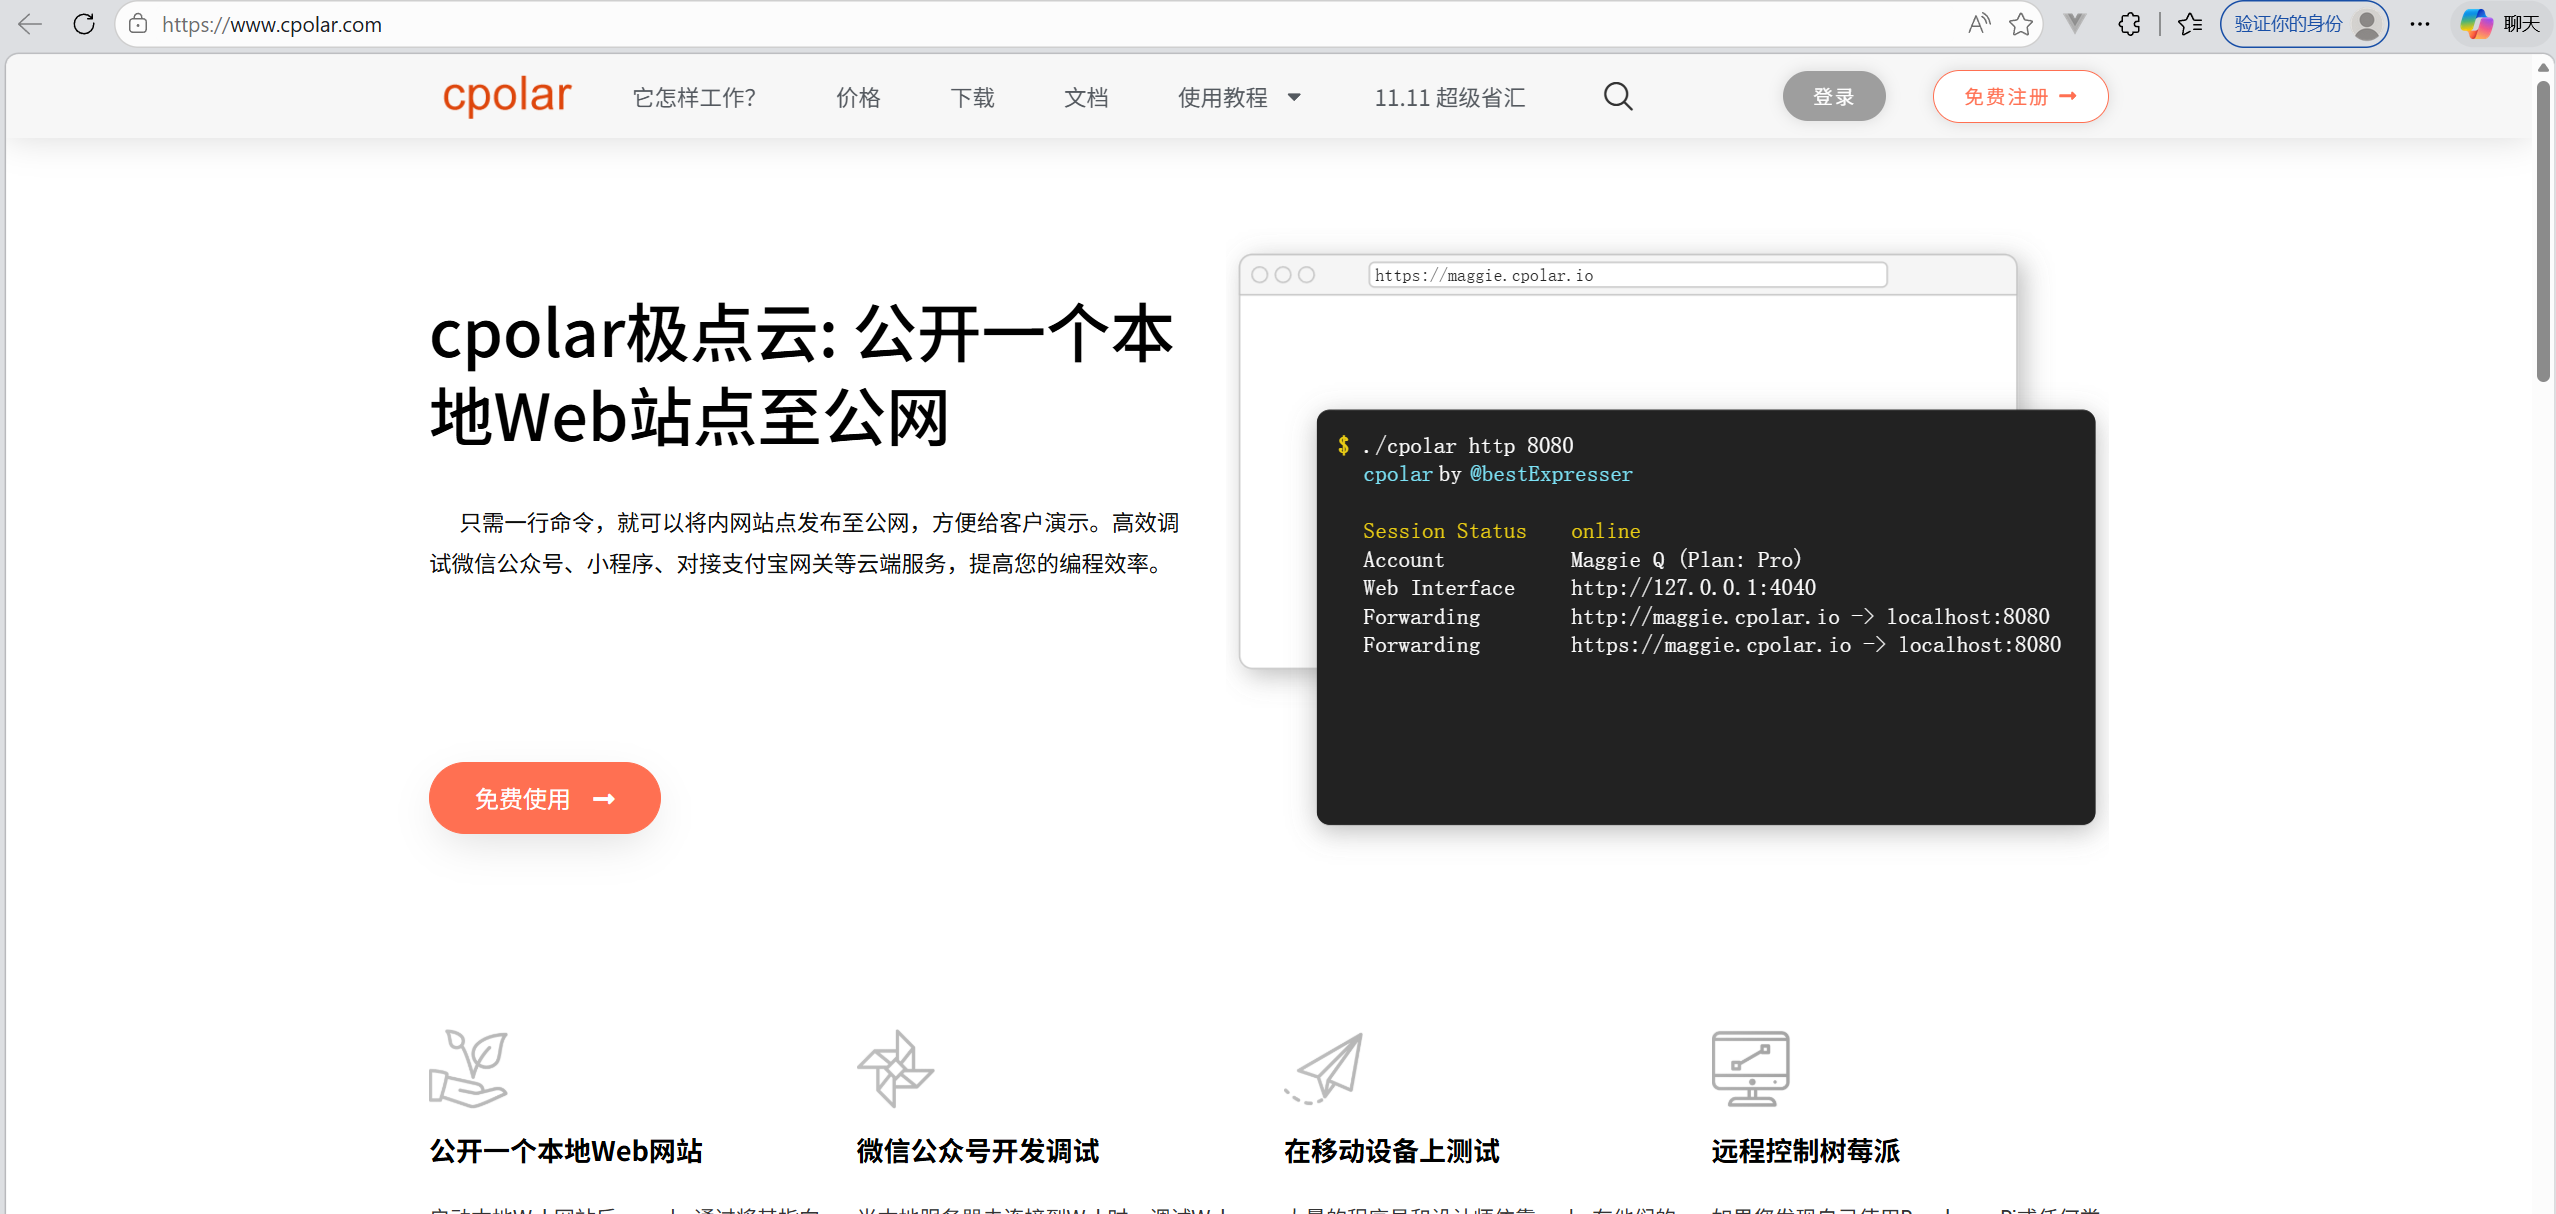The image size is (2556, 1214).
Task: Expand the 使用教程 dropdown menu
Action: (1239, 97)
